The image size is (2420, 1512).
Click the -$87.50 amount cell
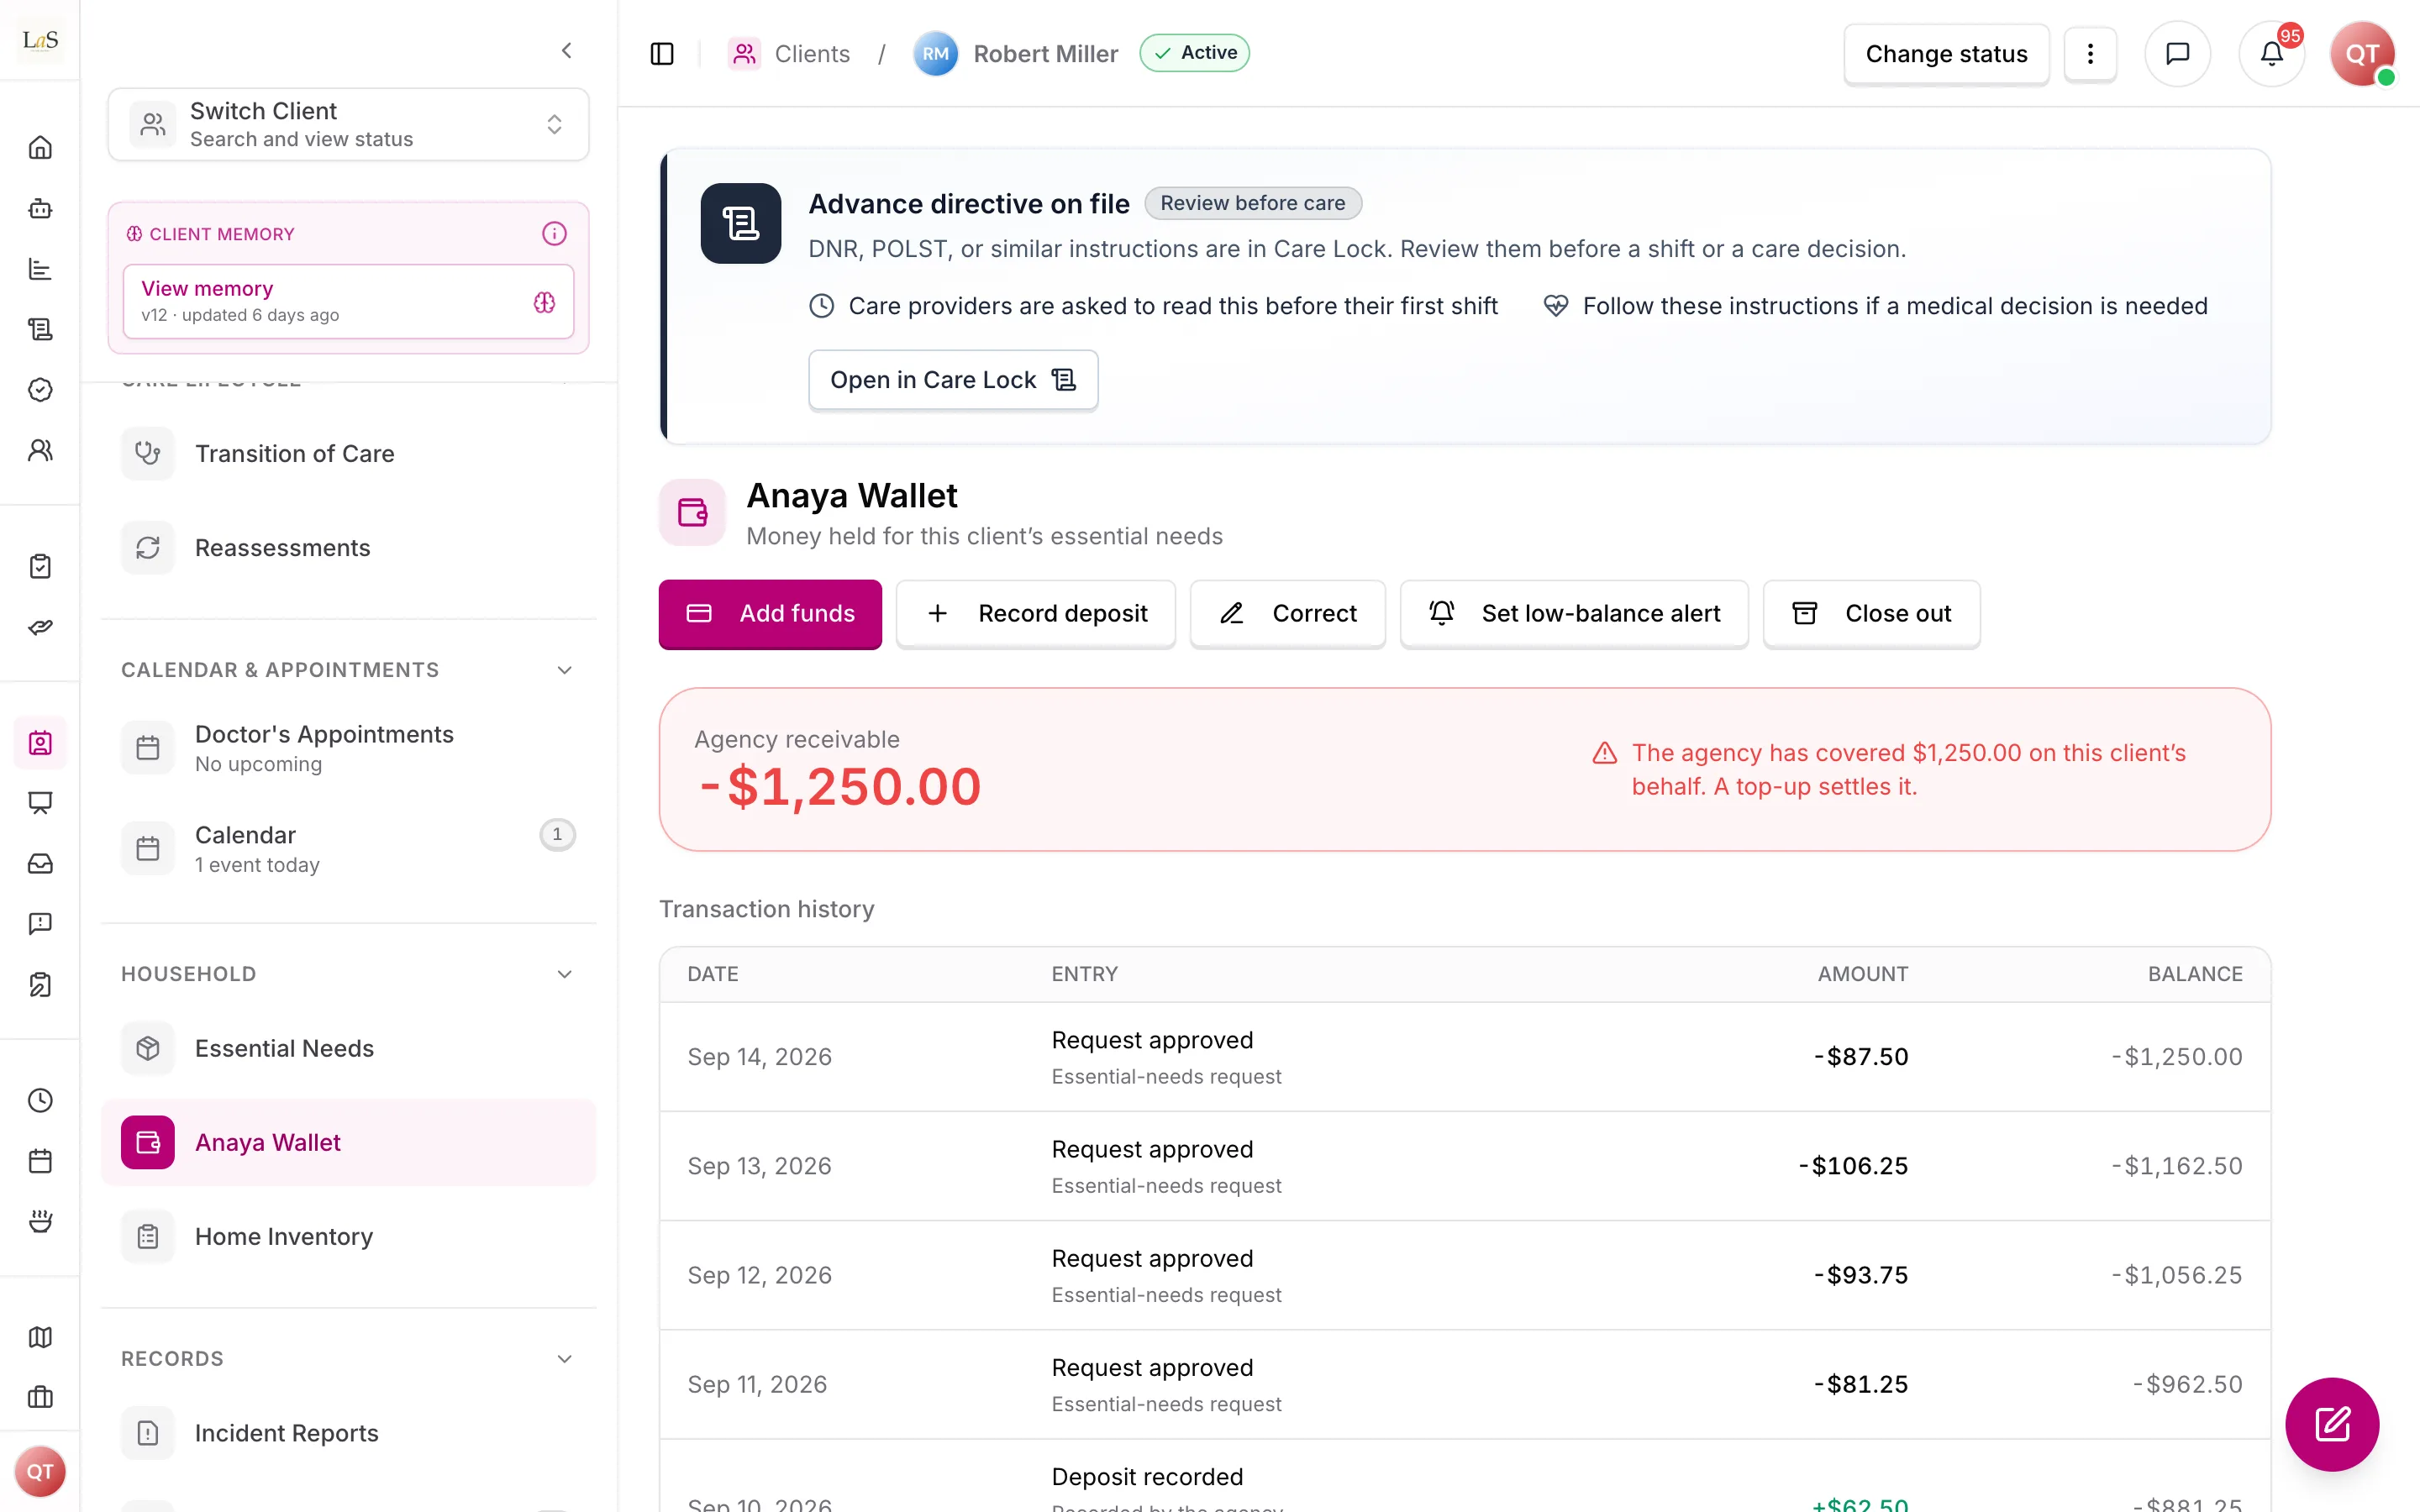(1860, 1057)
